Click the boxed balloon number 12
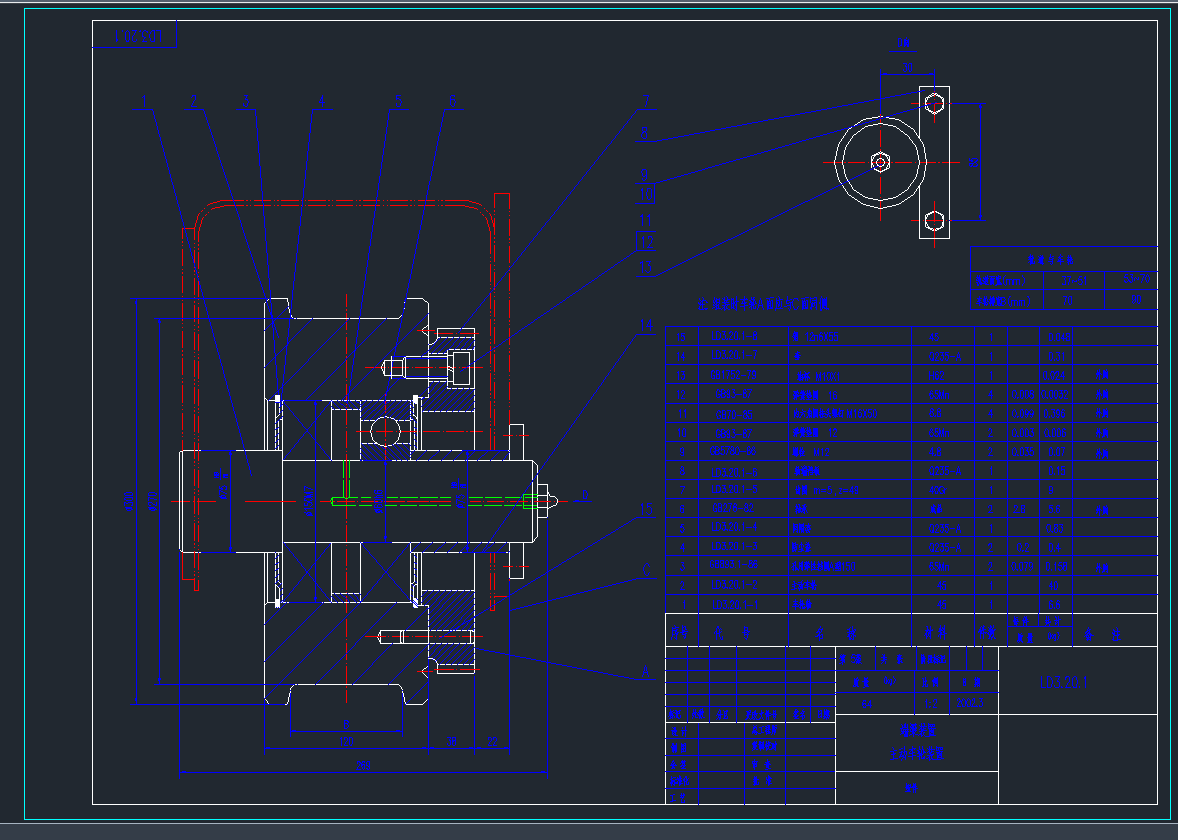1178x840 pixels. click(x=646, y=241)
